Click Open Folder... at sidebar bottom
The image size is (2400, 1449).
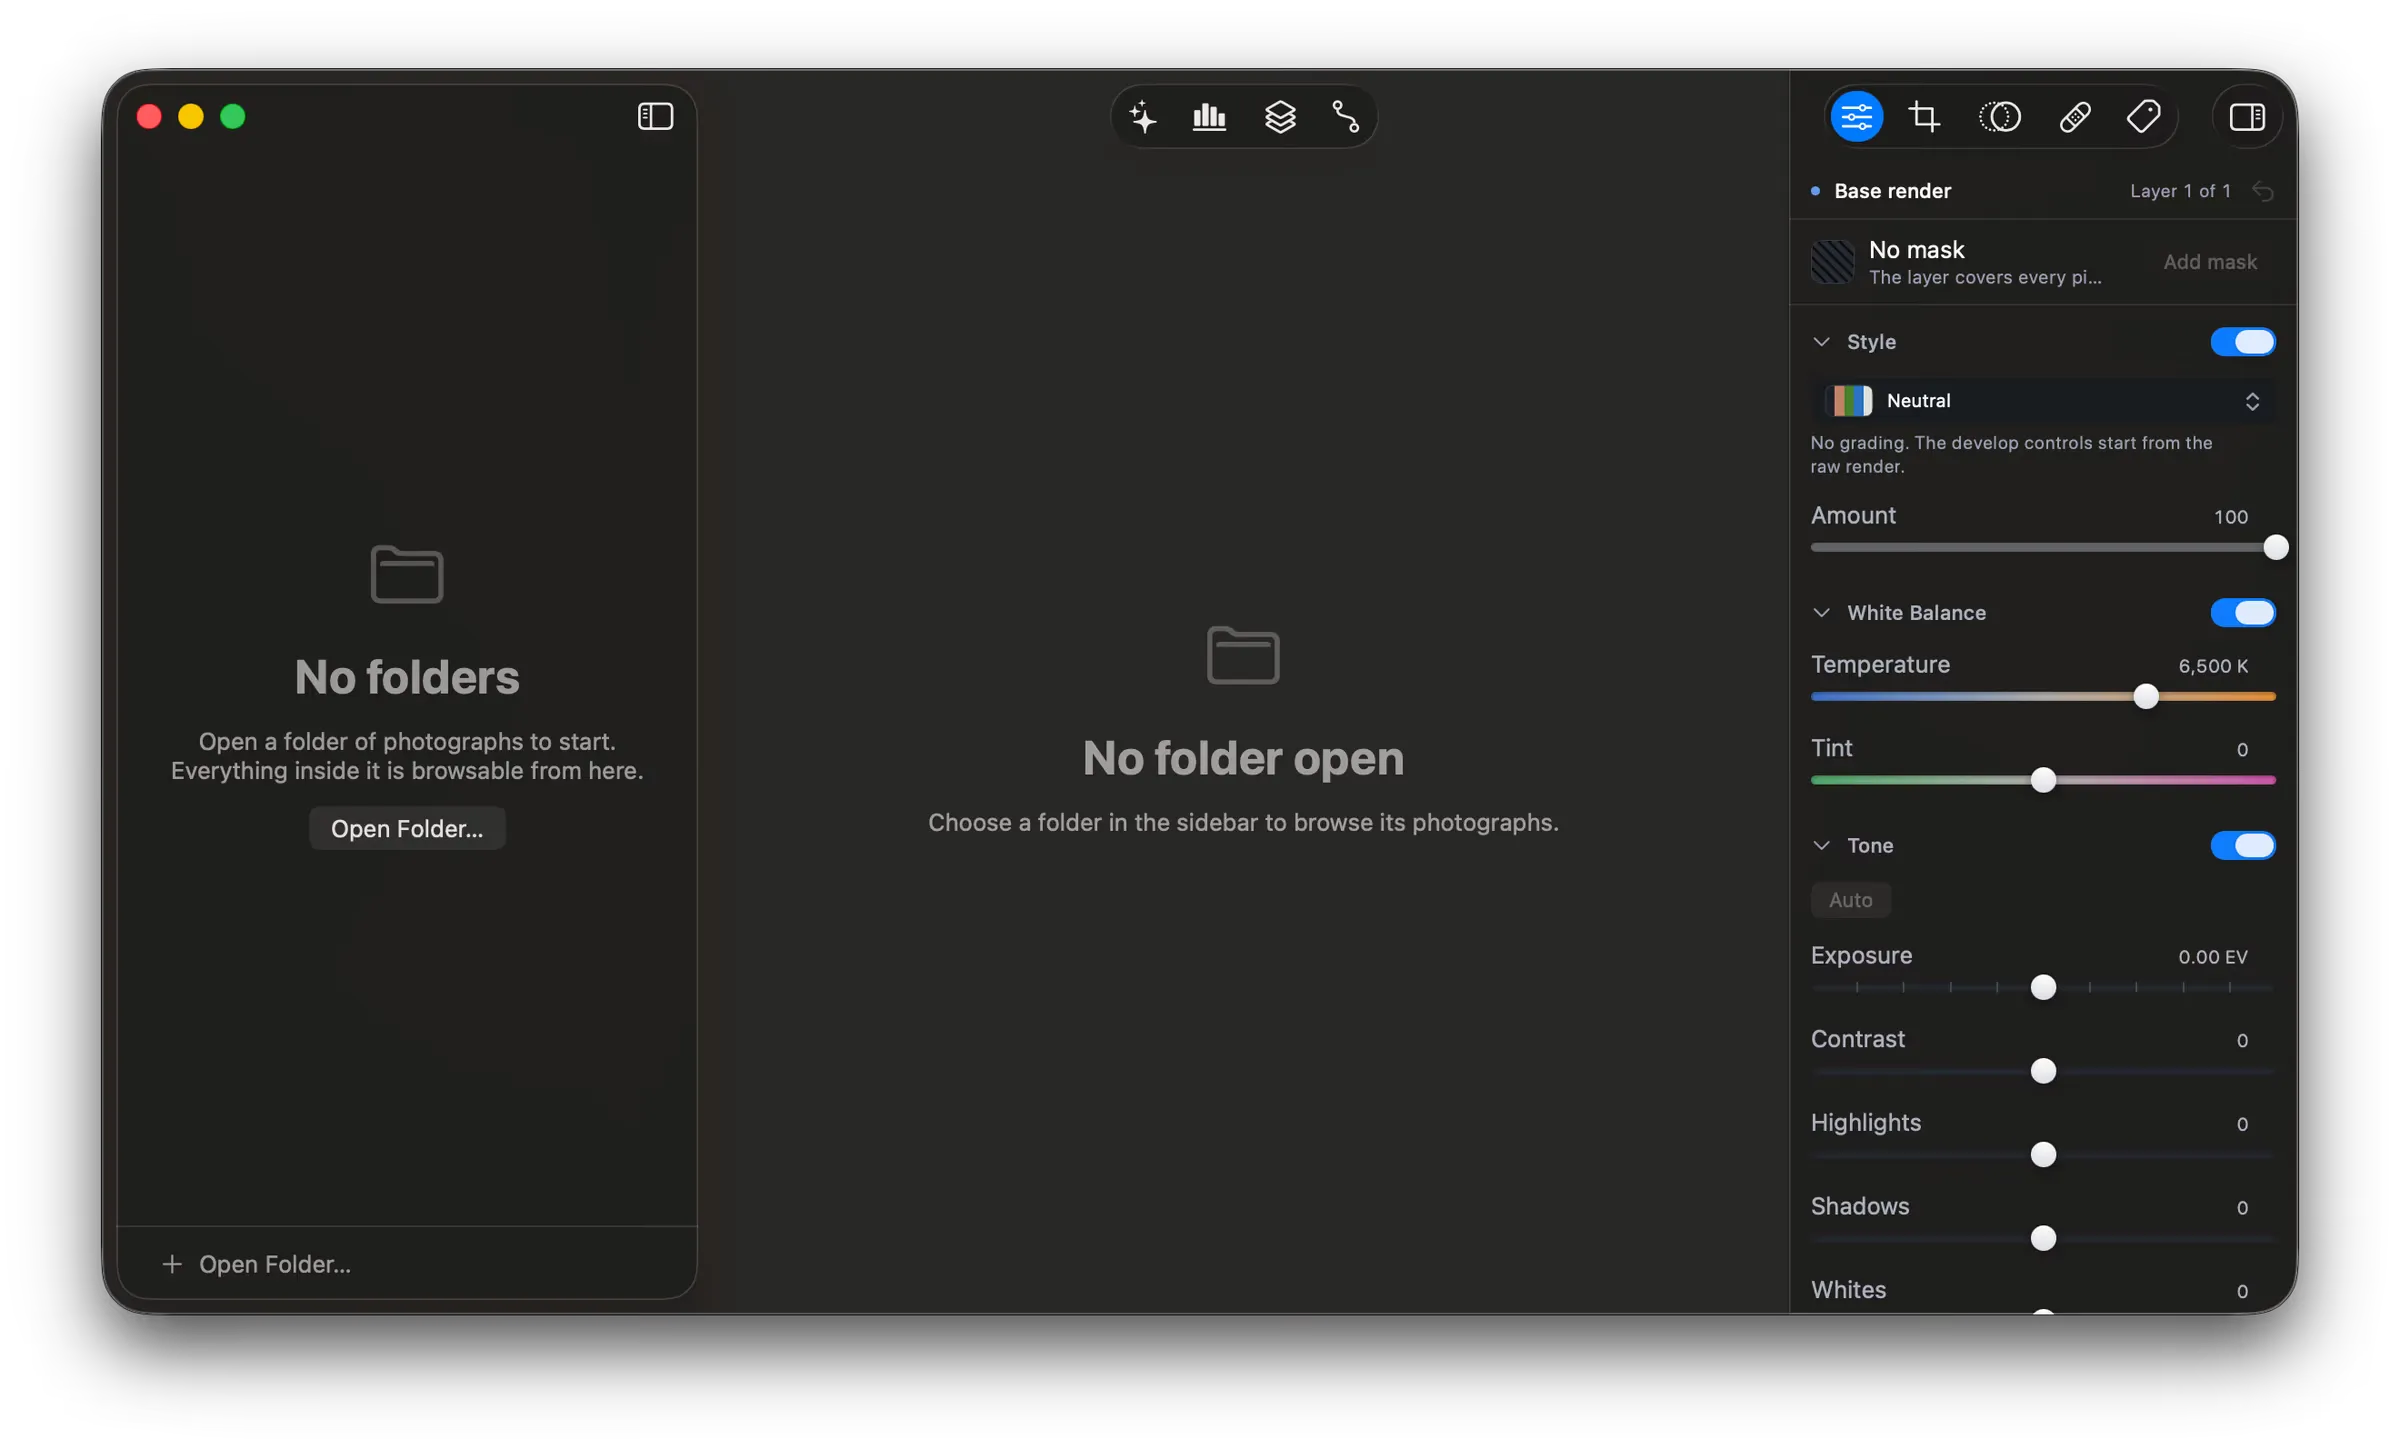click(256, 1264)
